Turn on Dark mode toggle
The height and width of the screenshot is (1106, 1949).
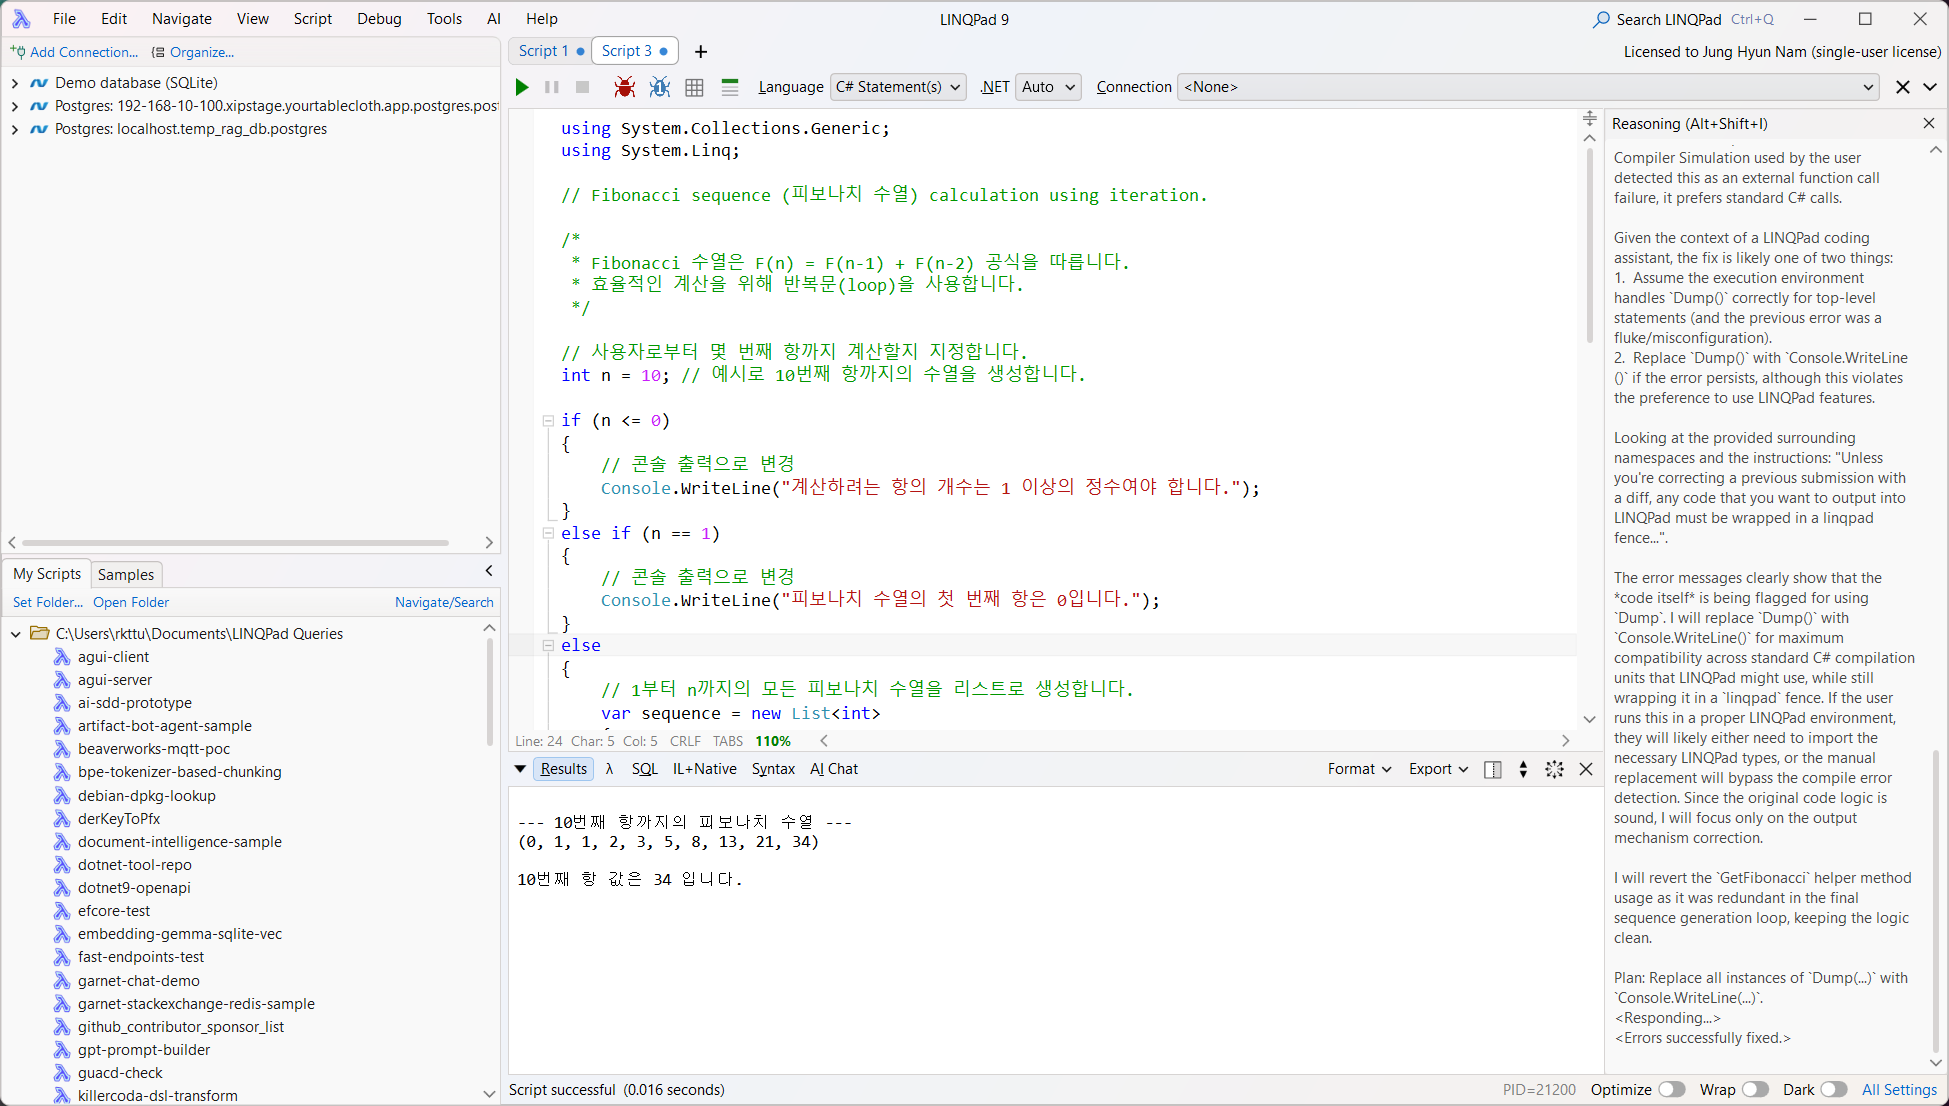click(1834, 1090)
